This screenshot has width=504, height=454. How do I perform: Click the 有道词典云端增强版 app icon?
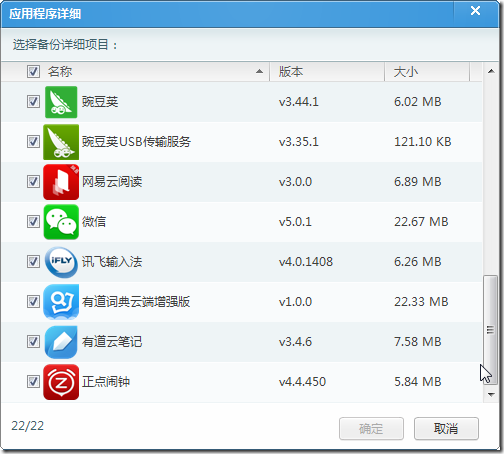61,302
